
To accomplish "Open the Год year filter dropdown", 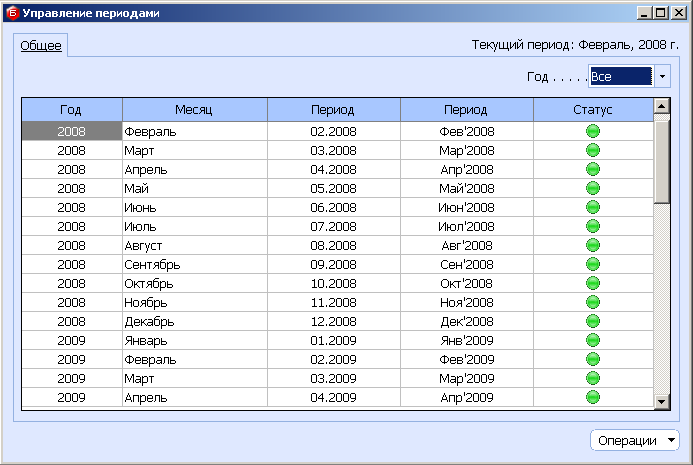I will click(x=662, y=77).
